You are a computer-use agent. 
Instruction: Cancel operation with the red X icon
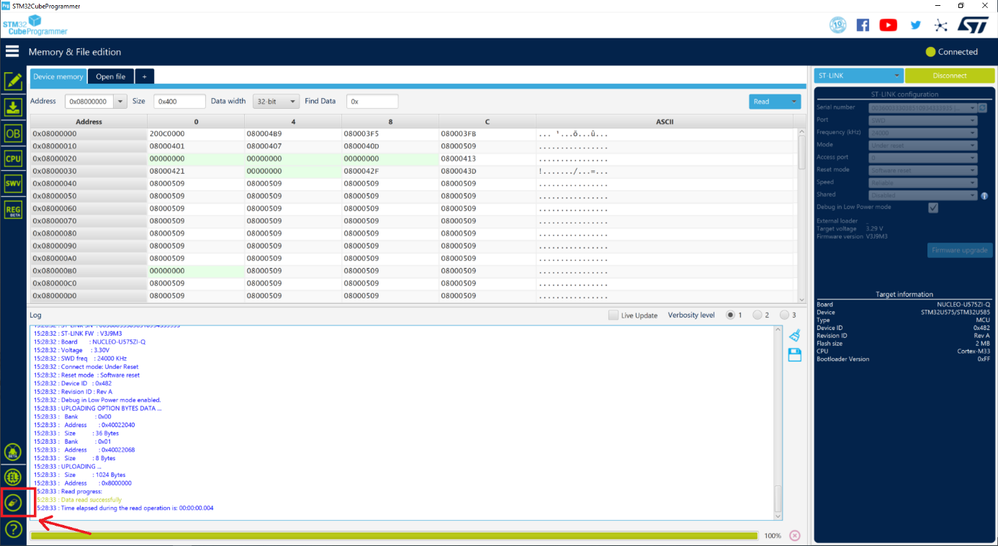click(794, 536)
